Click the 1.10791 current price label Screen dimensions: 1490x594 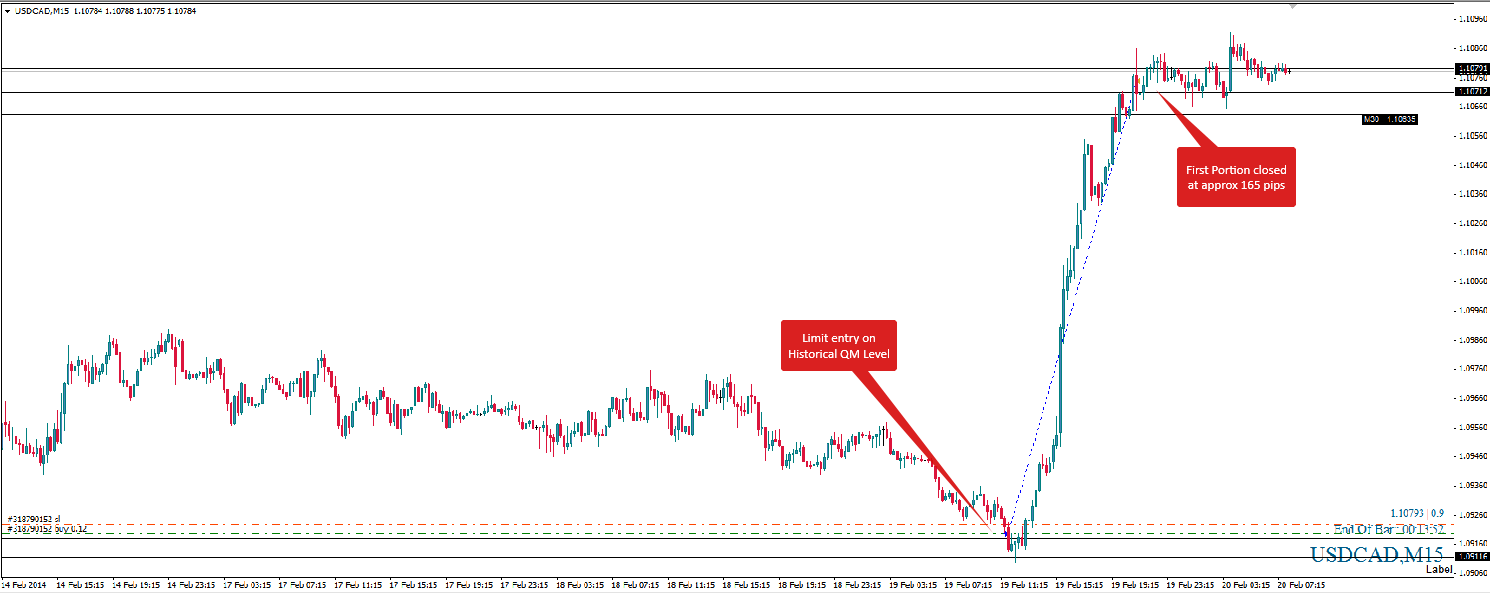(x=1470, y=69)
